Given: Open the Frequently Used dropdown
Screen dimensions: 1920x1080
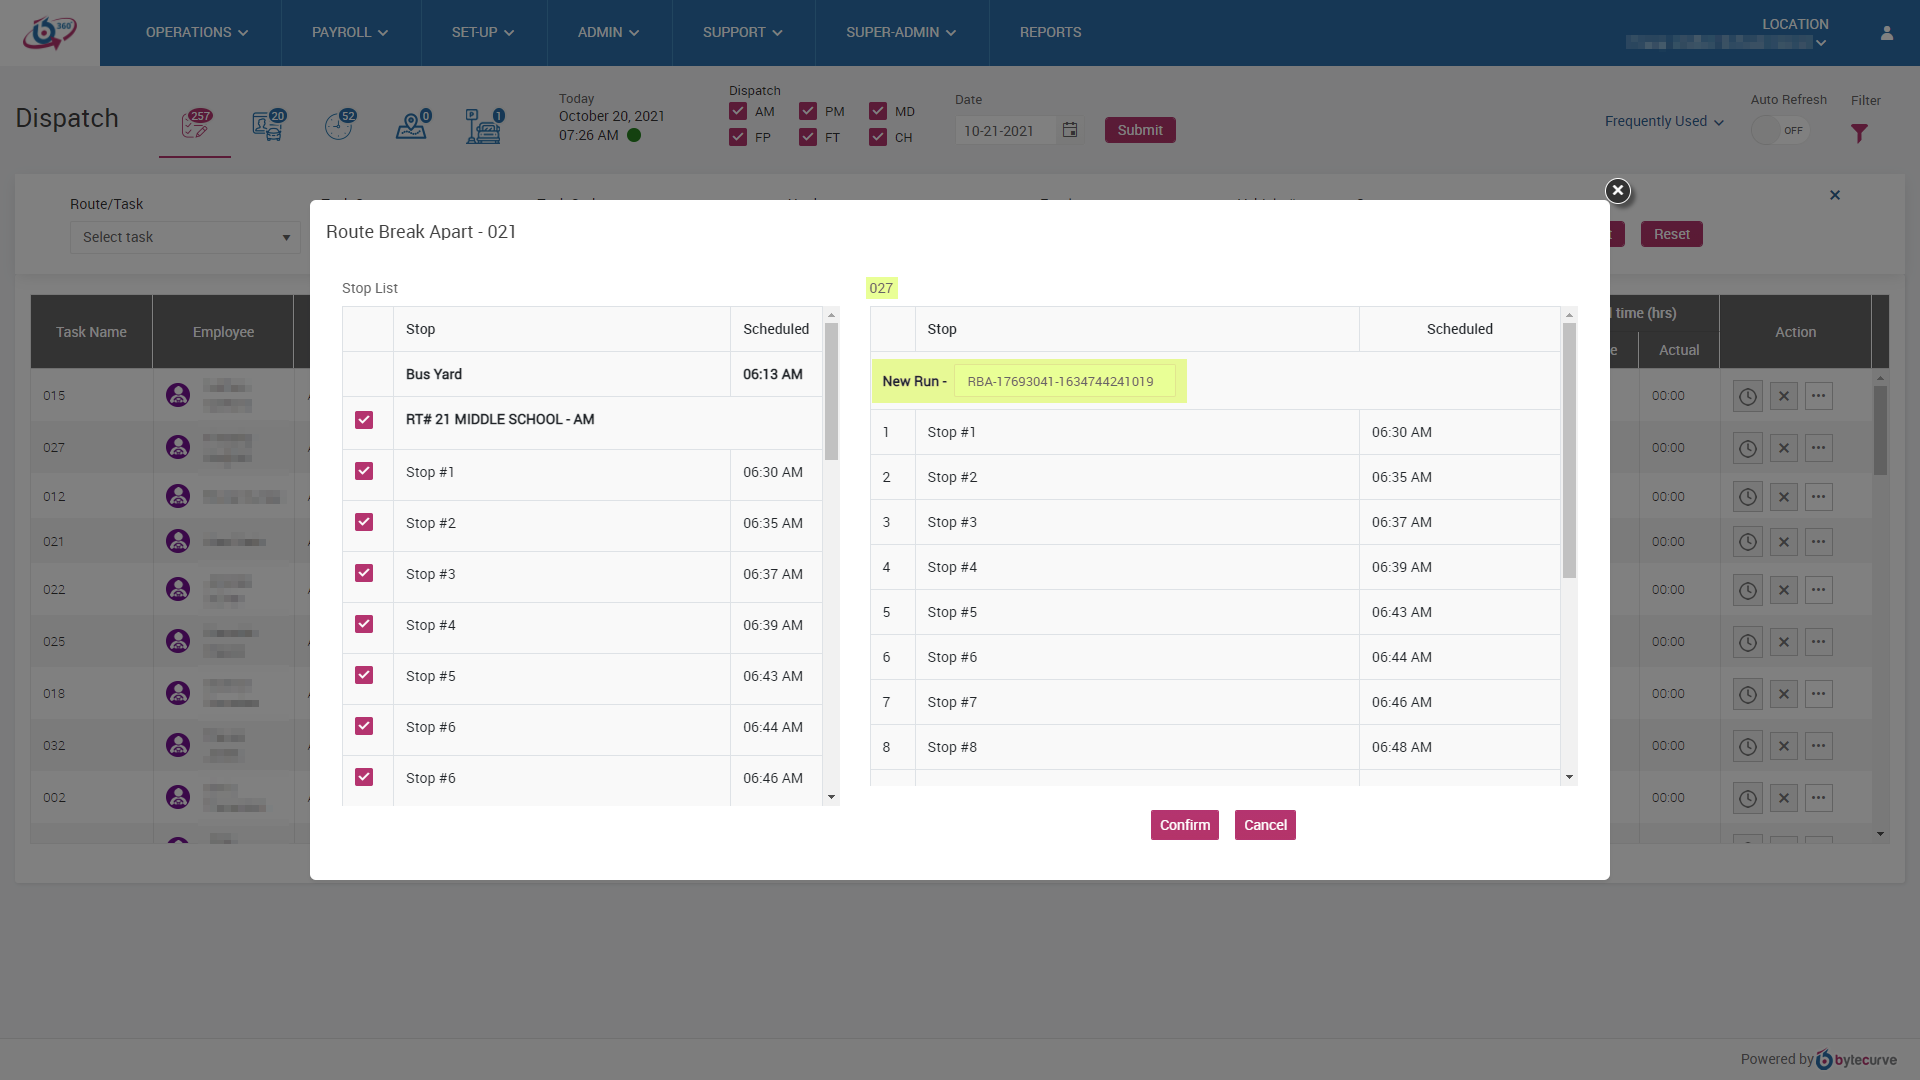Looking at the screenshot, I should [x=1664, y=121].
